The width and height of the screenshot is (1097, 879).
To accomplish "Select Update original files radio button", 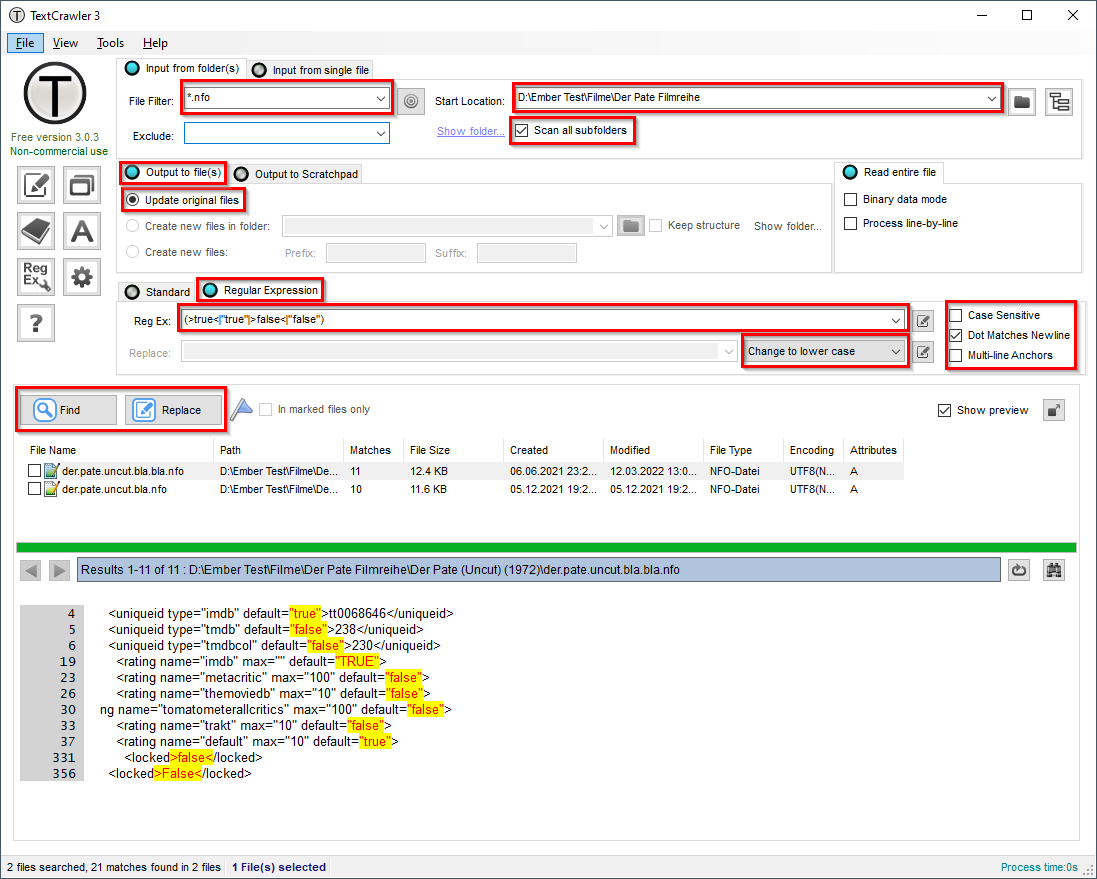I will coord(132,200).
